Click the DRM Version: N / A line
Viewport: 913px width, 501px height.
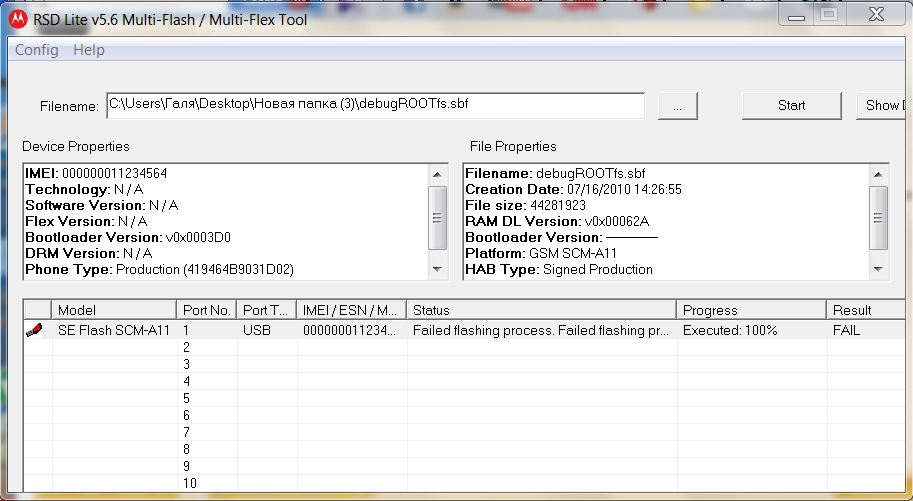(x=89, y=253)
